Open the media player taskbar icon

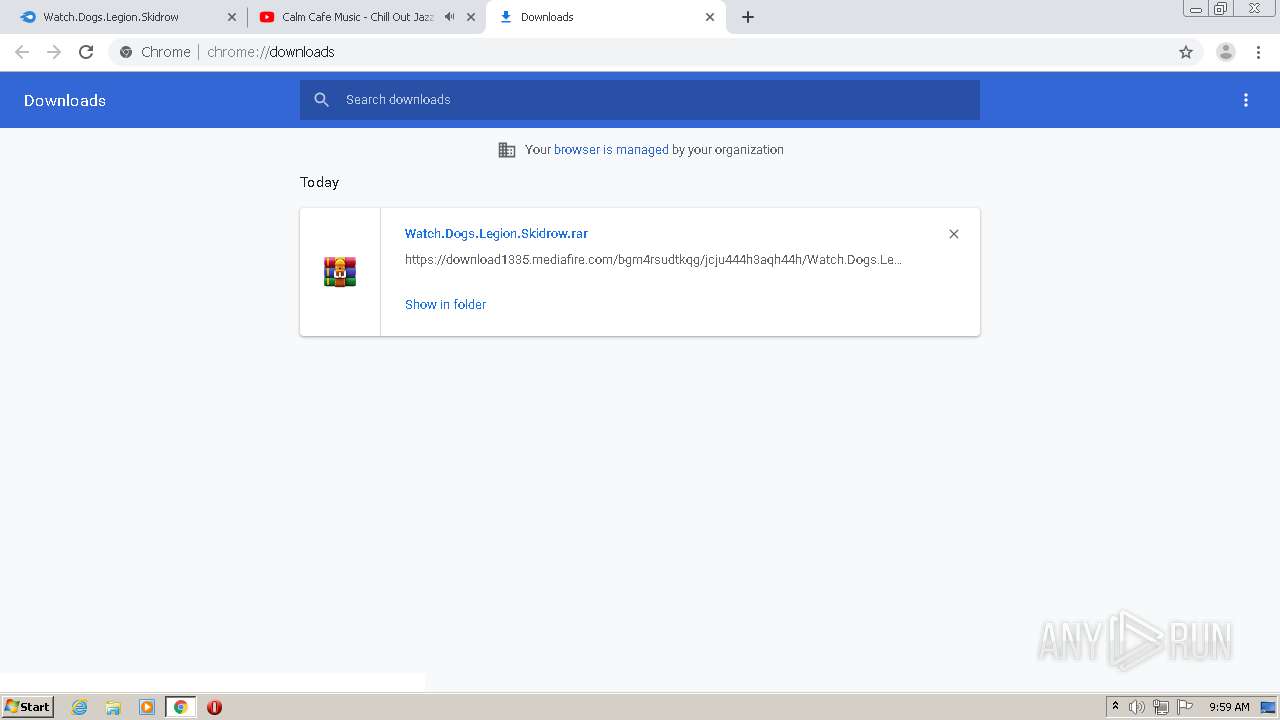click(147, 707)
